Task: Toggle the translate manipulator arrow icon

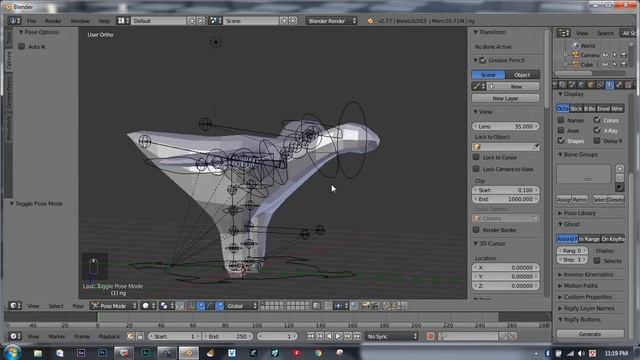Action: [201, 305]
